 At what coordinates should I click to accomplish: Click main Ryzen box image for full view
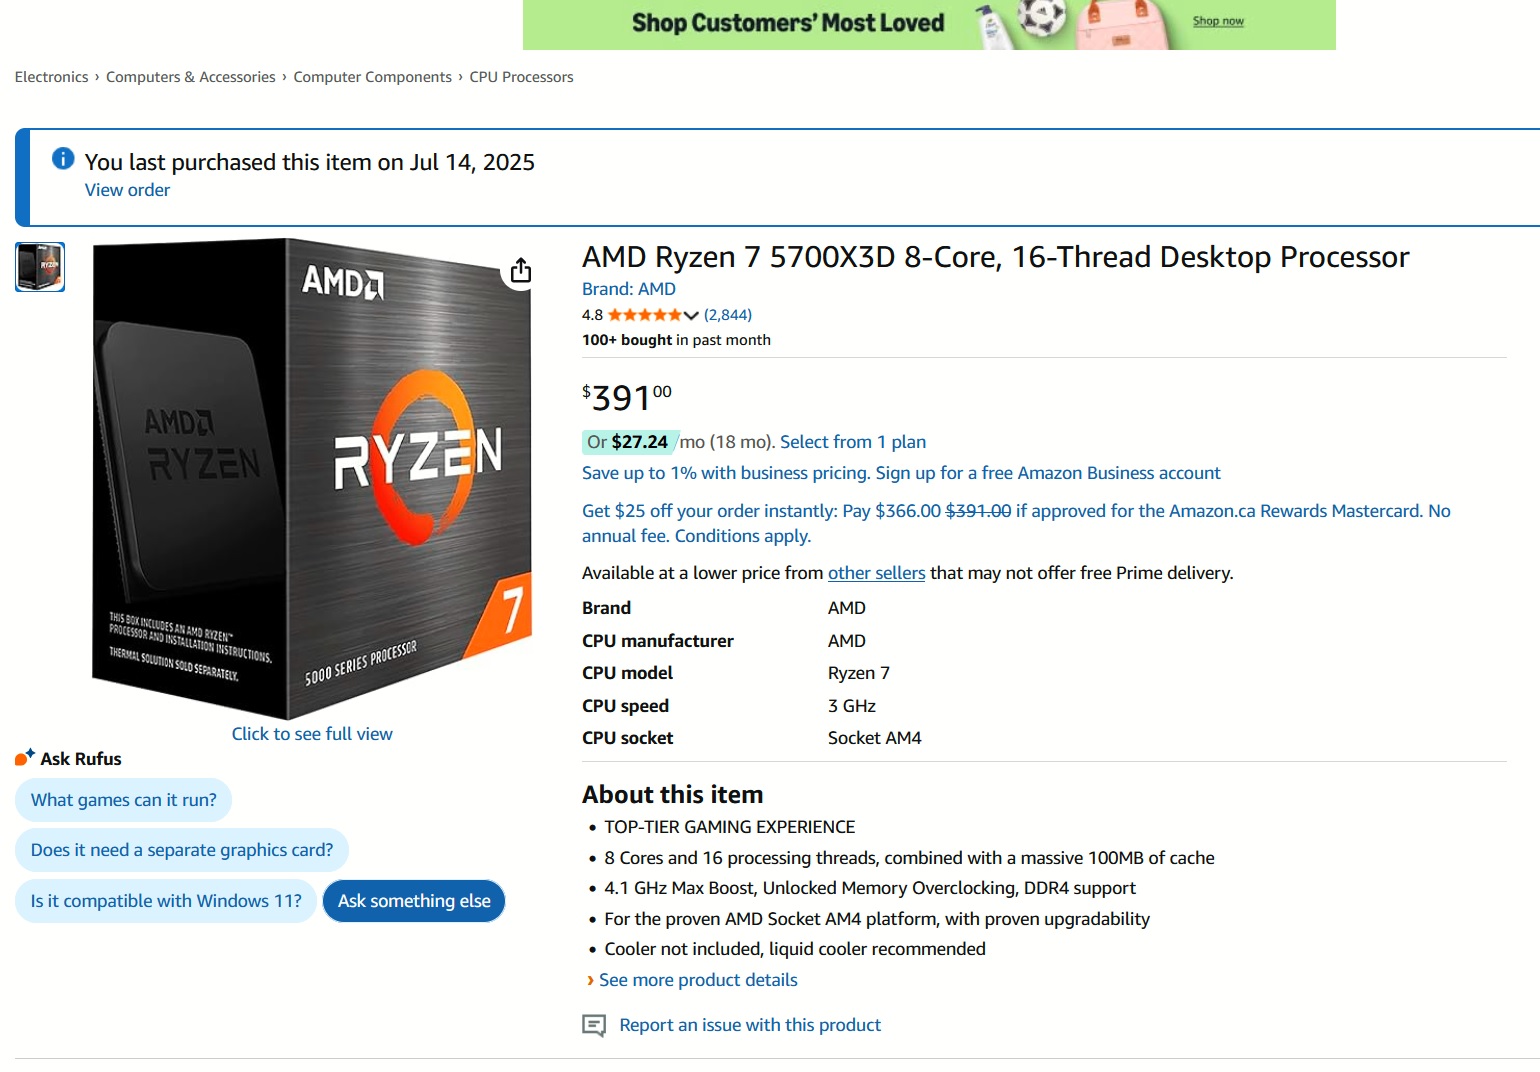coord(312,478)
